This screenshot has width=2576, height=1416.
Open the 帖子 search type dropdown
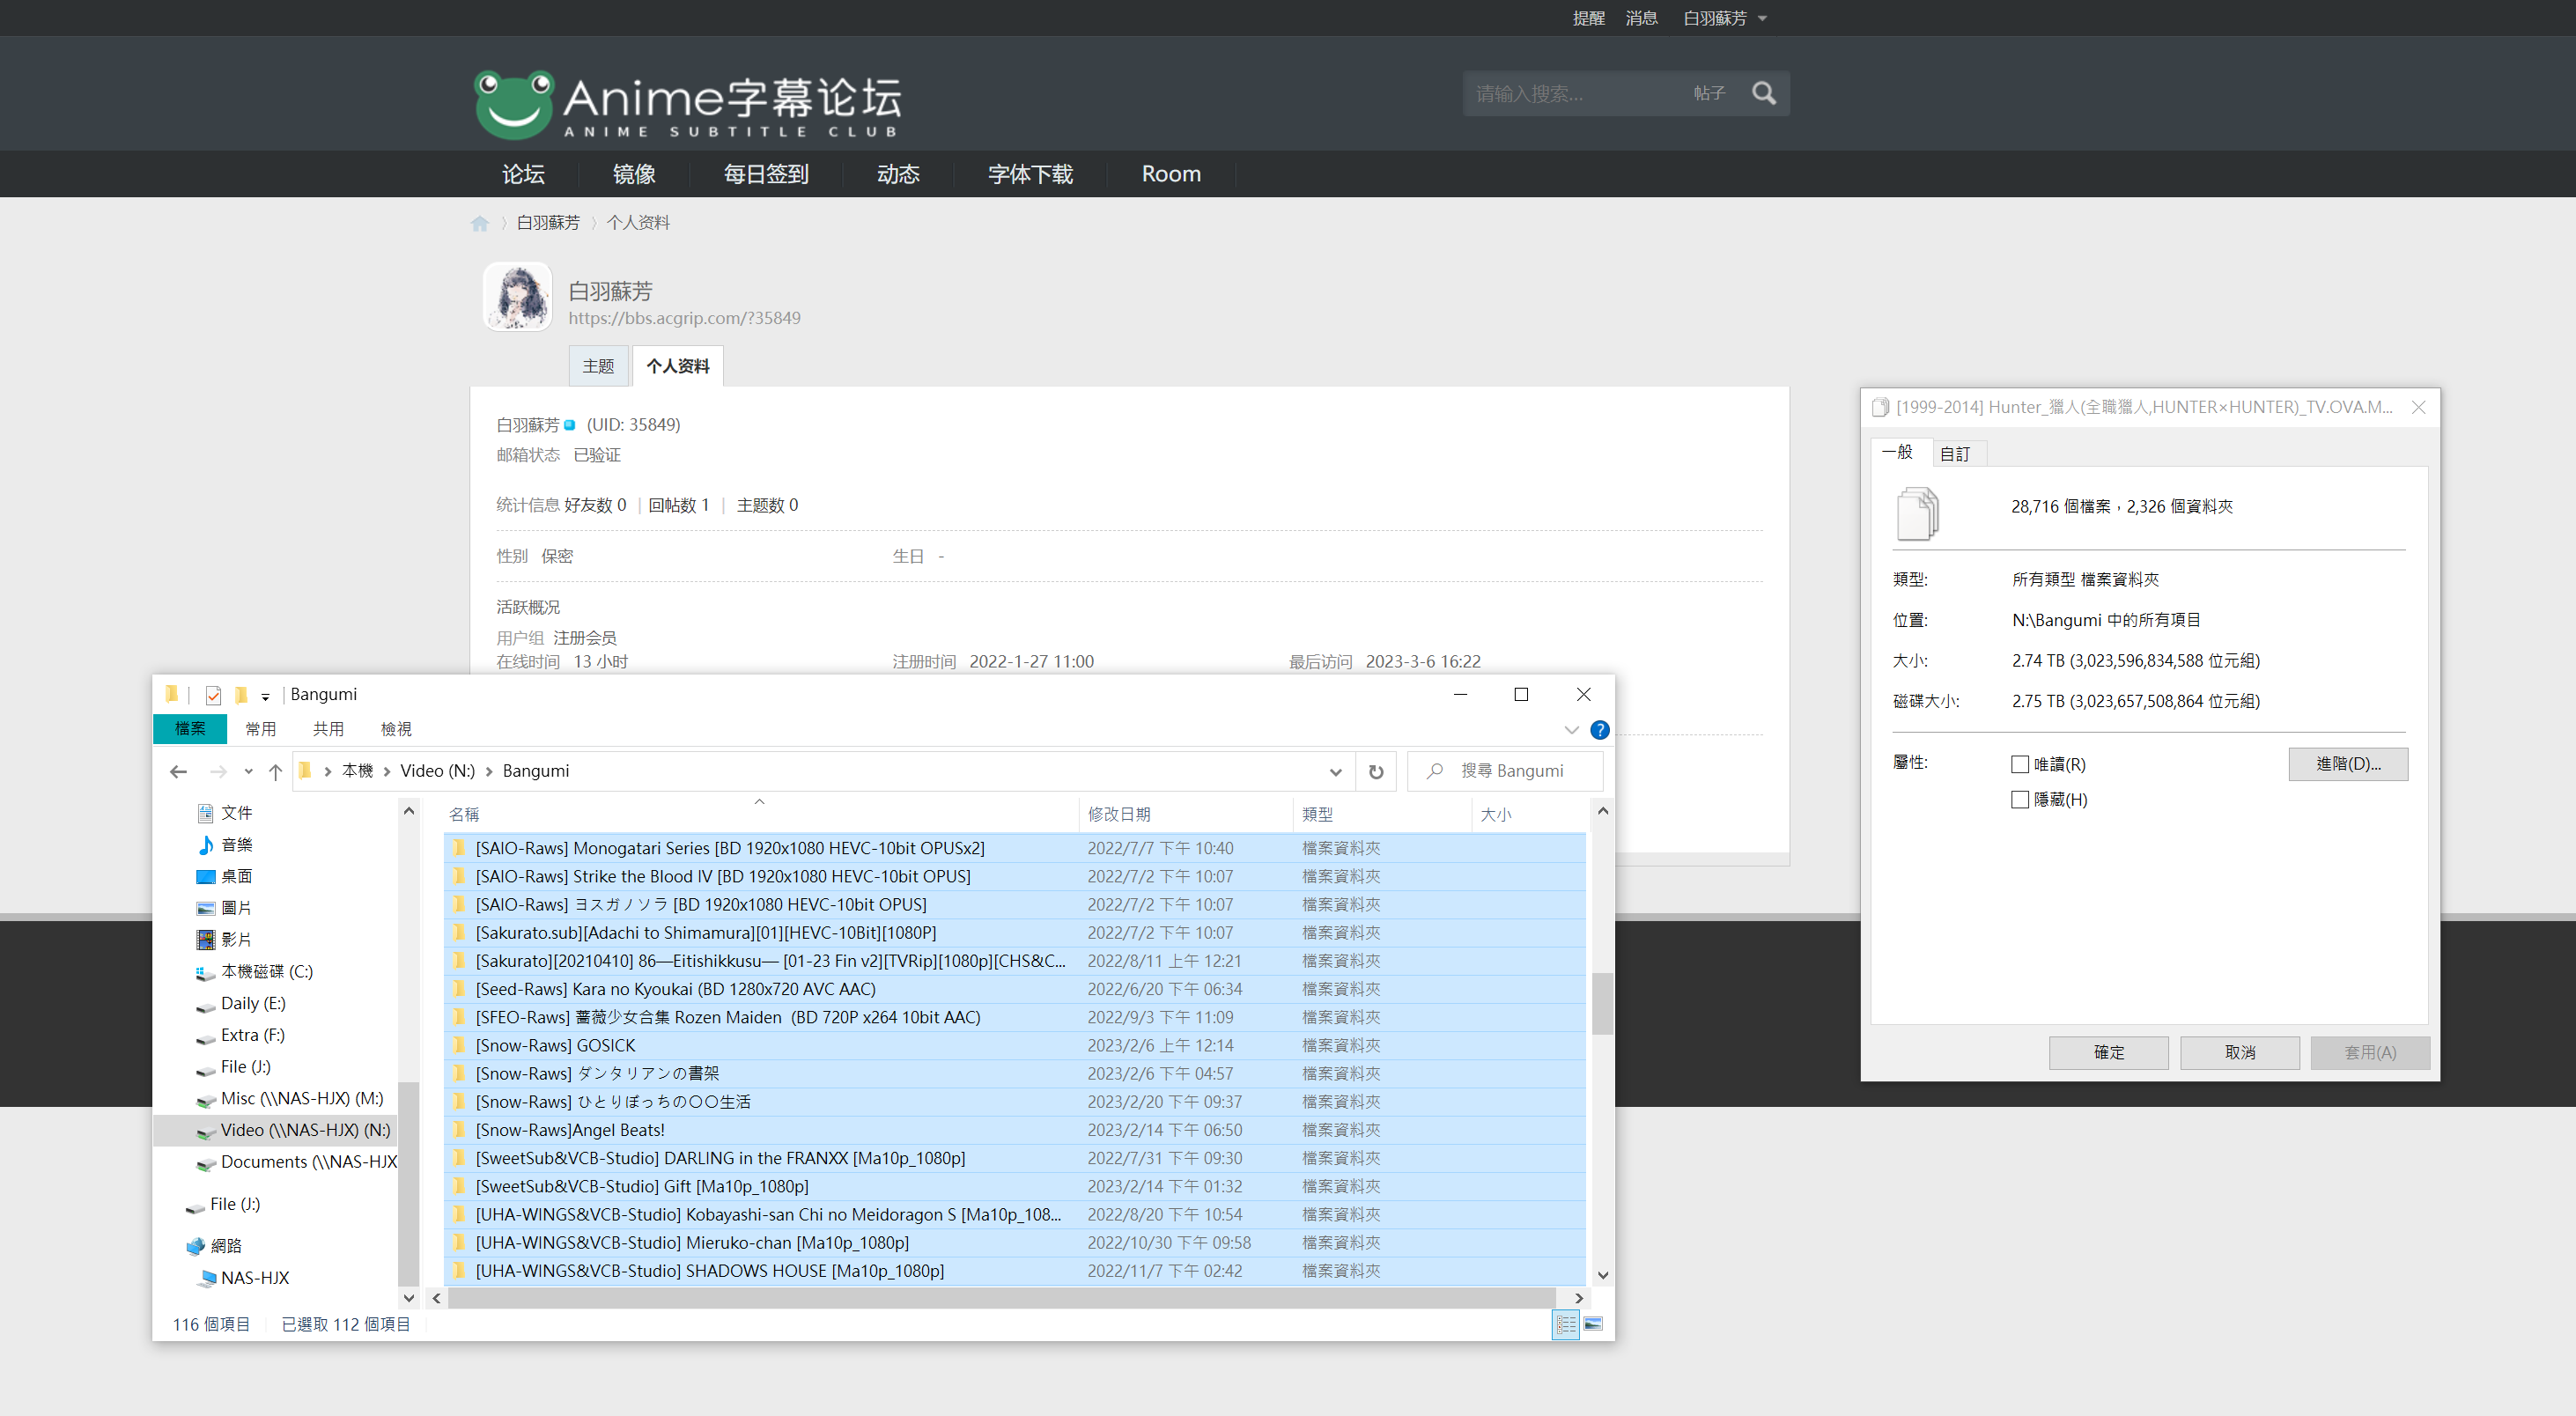[x=1709, y=93]
